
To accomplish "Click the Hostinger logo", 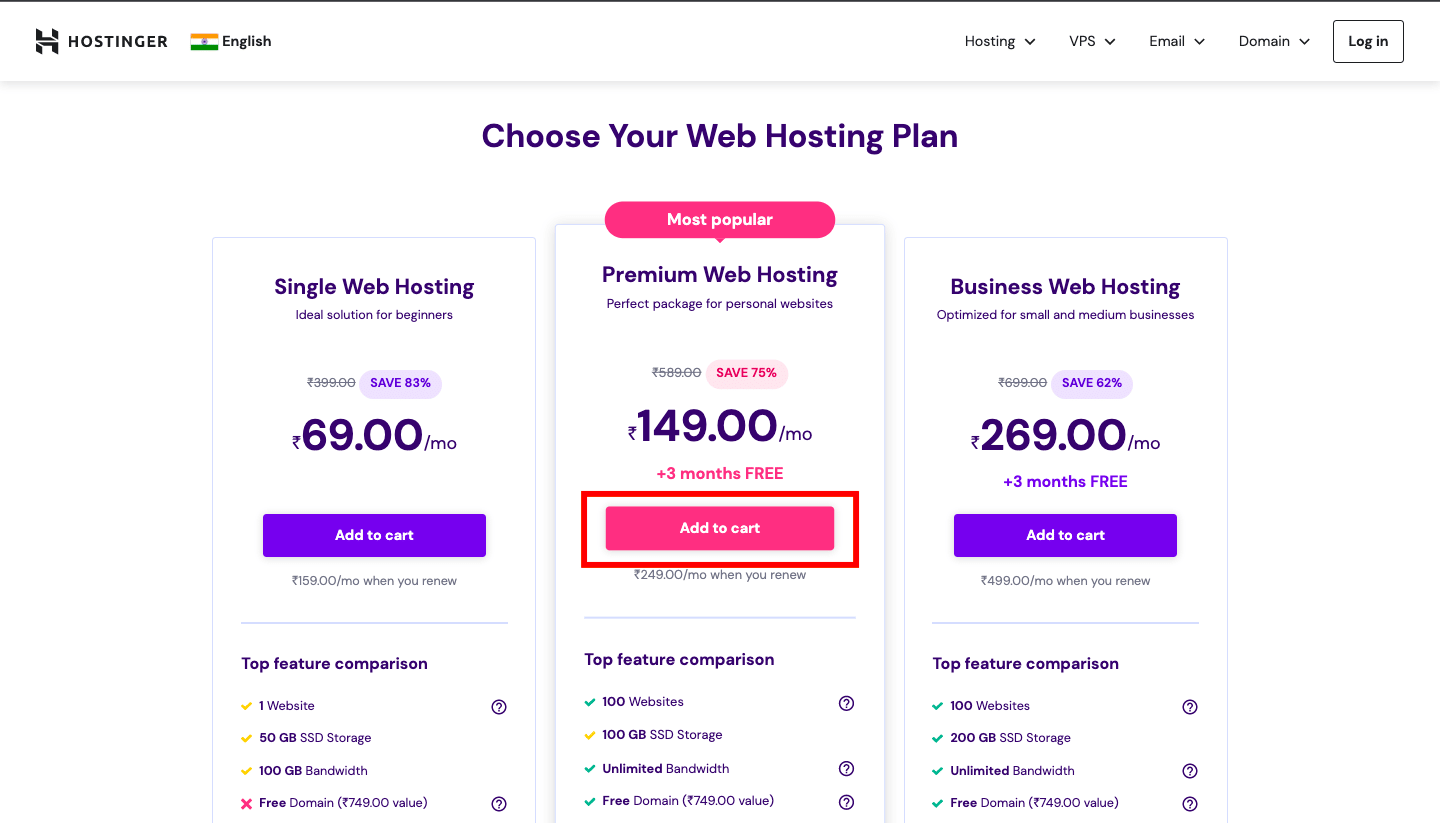I will click(x=100, y=41).
